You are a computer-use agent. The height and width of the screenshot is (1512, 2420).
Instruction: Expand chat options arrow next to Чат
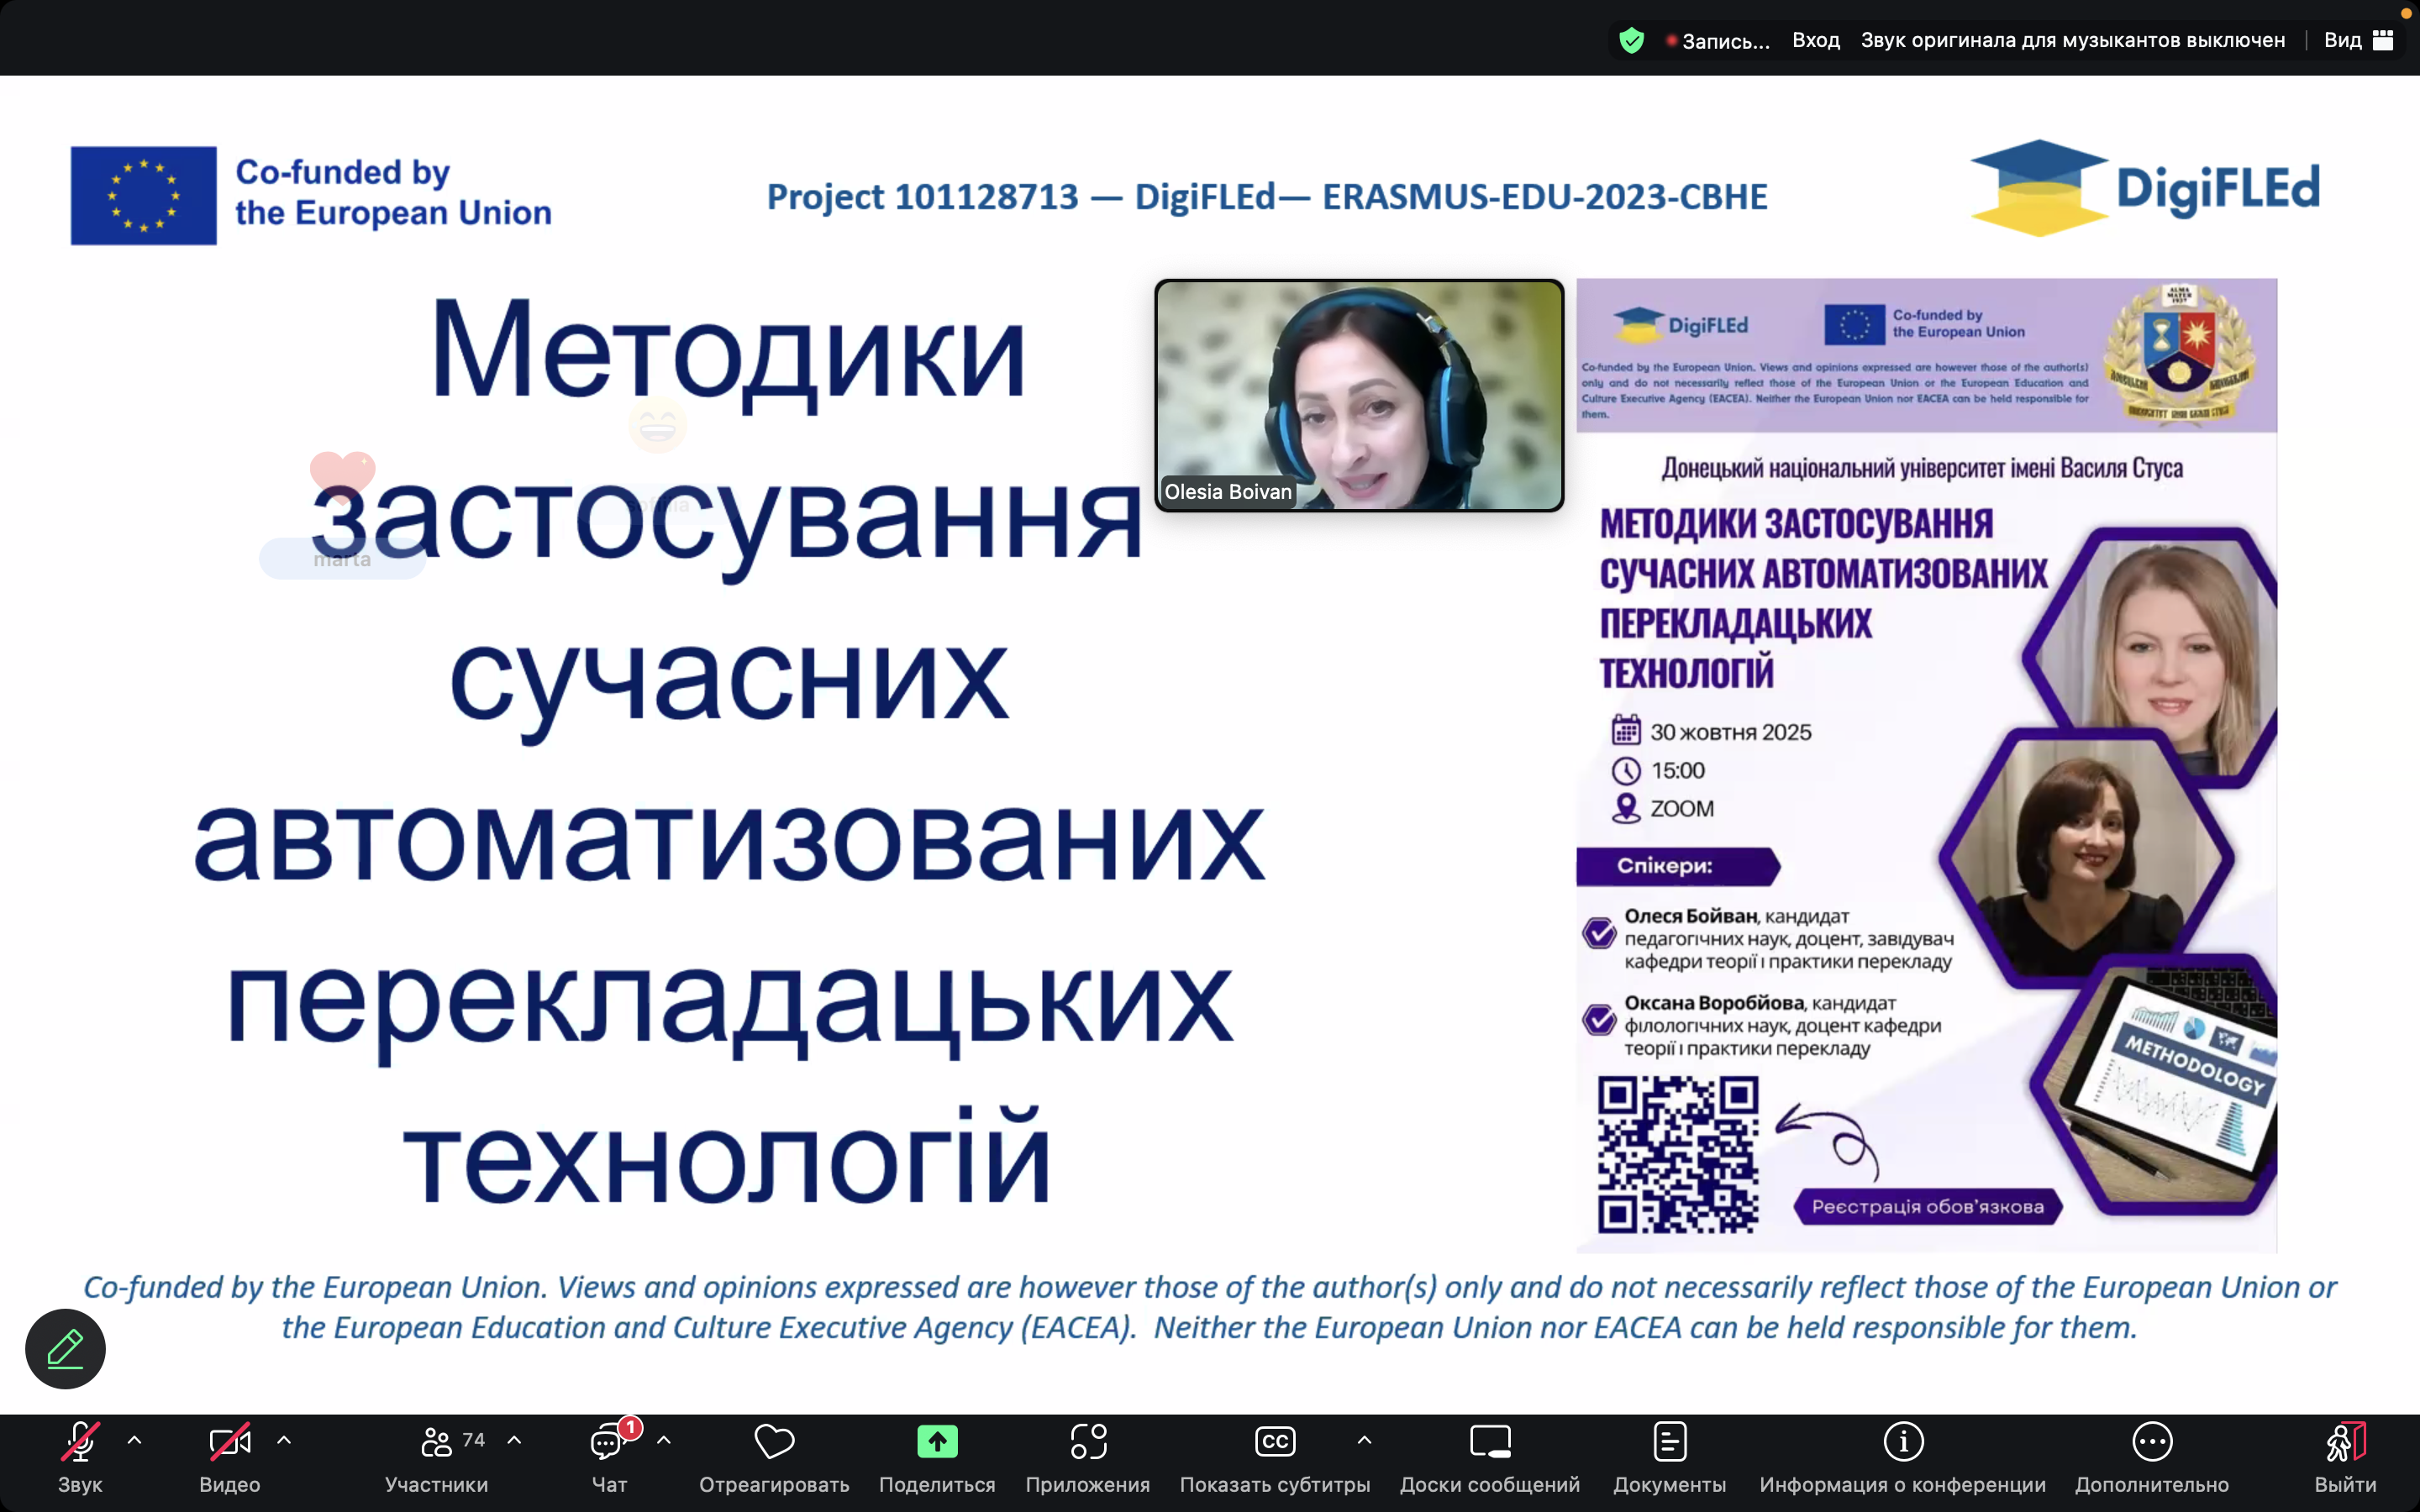click(664, 1440)
